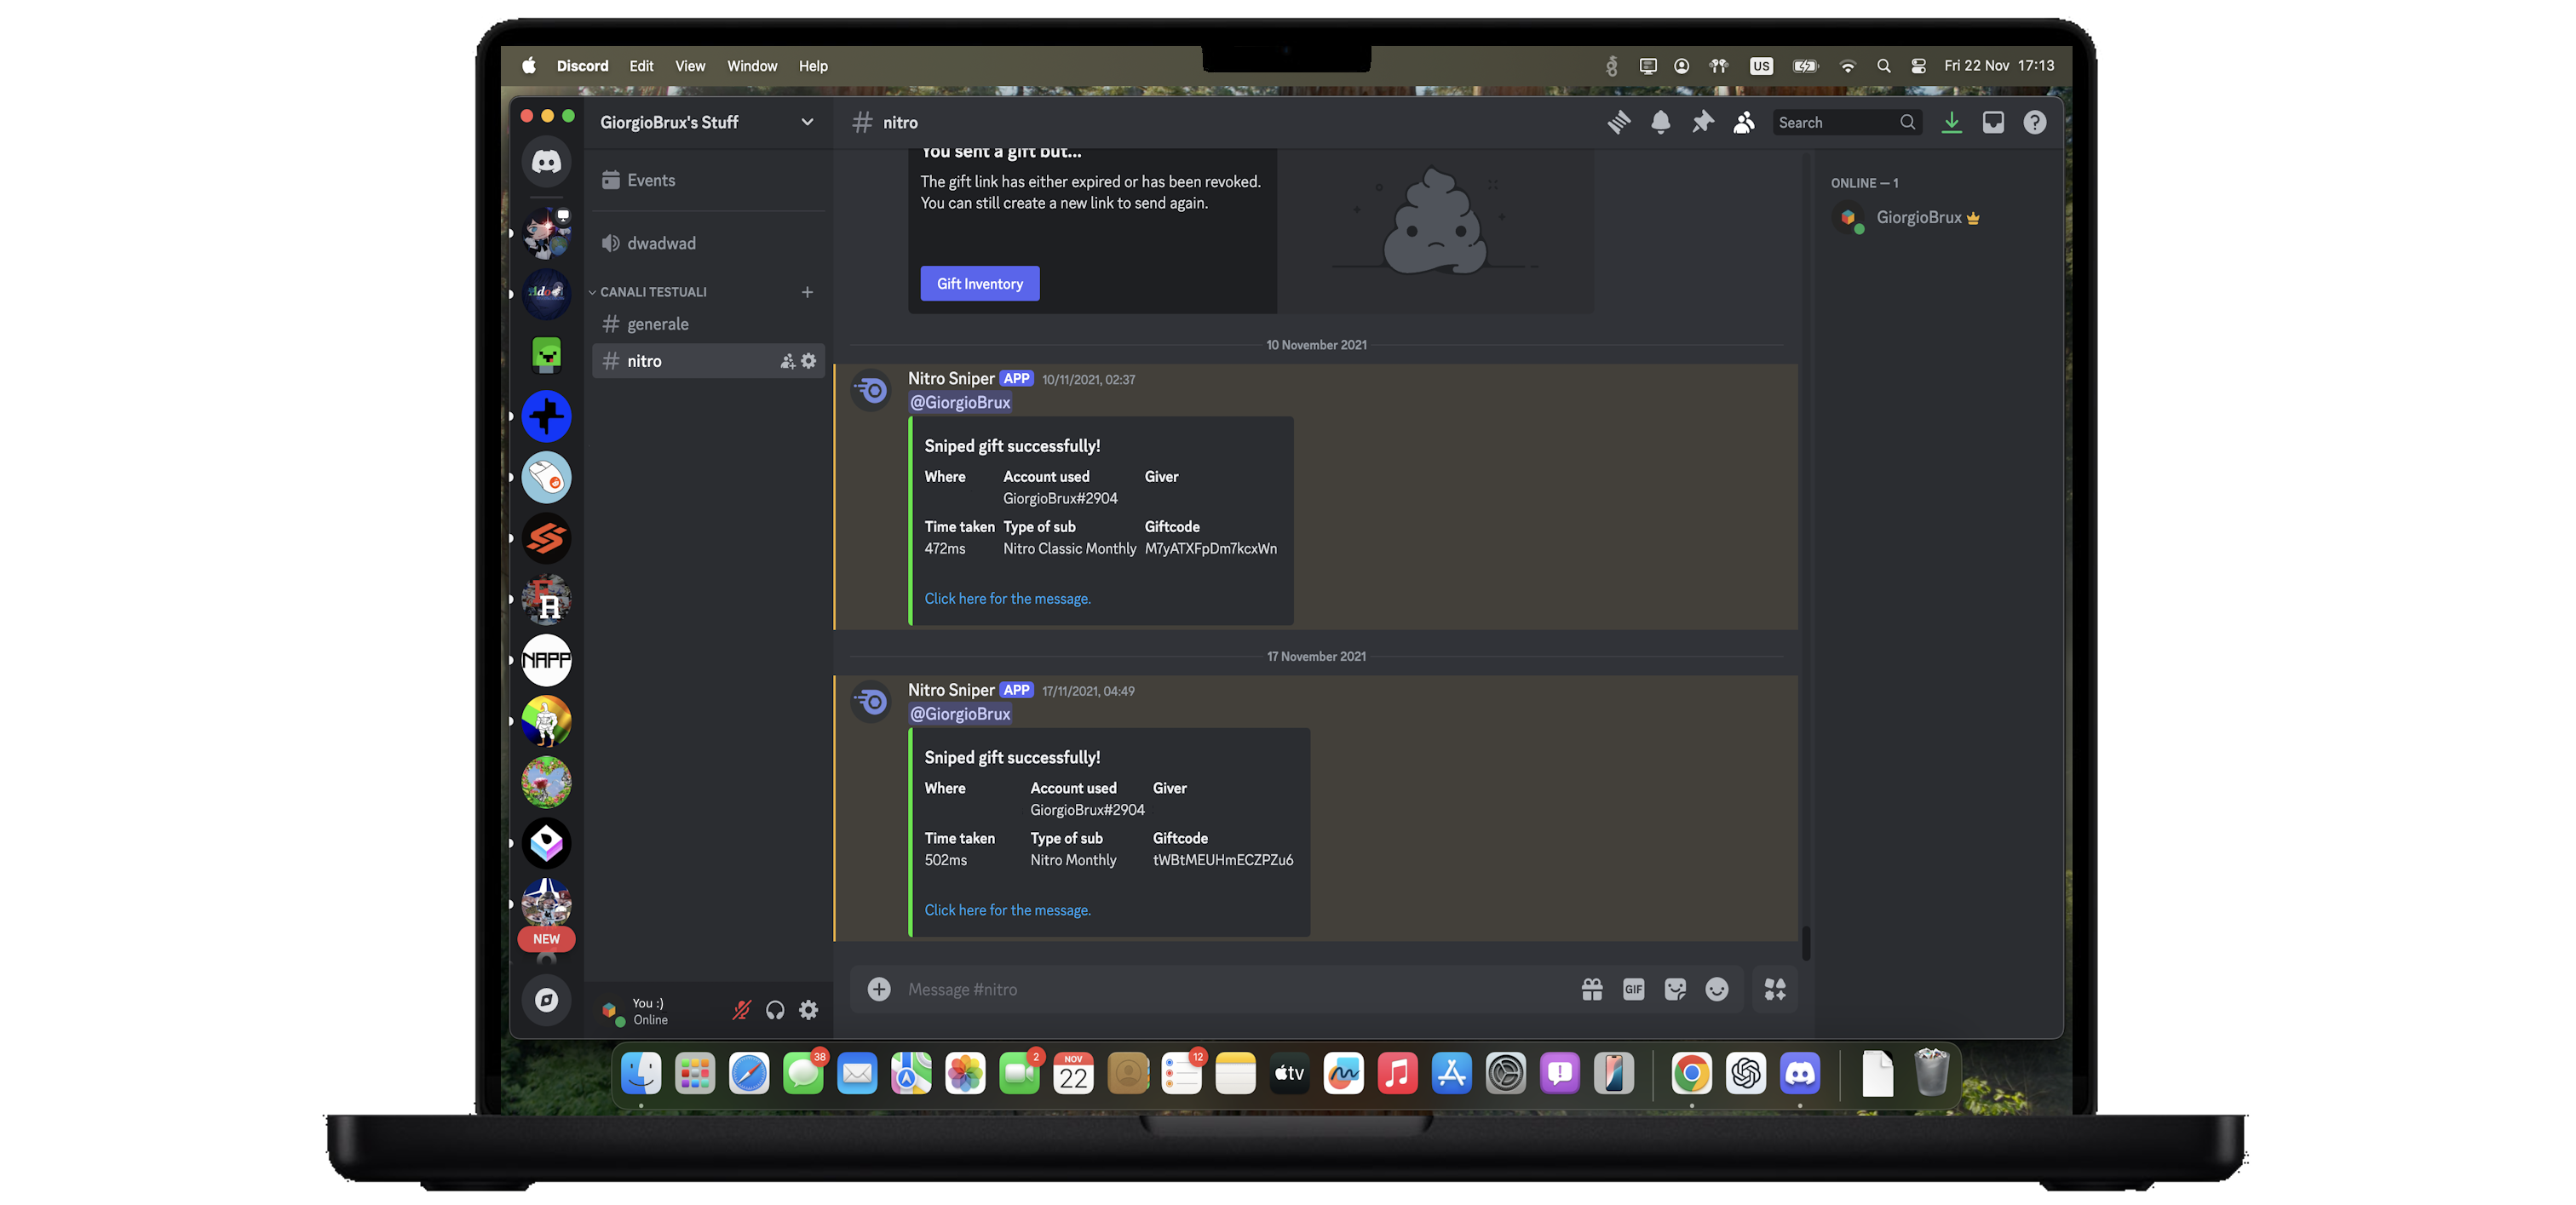2576x1205 pixels.
Task: Click the giftcode tWBtMEUHmECZPZu6 text
Action: (x=1222, y=860)
